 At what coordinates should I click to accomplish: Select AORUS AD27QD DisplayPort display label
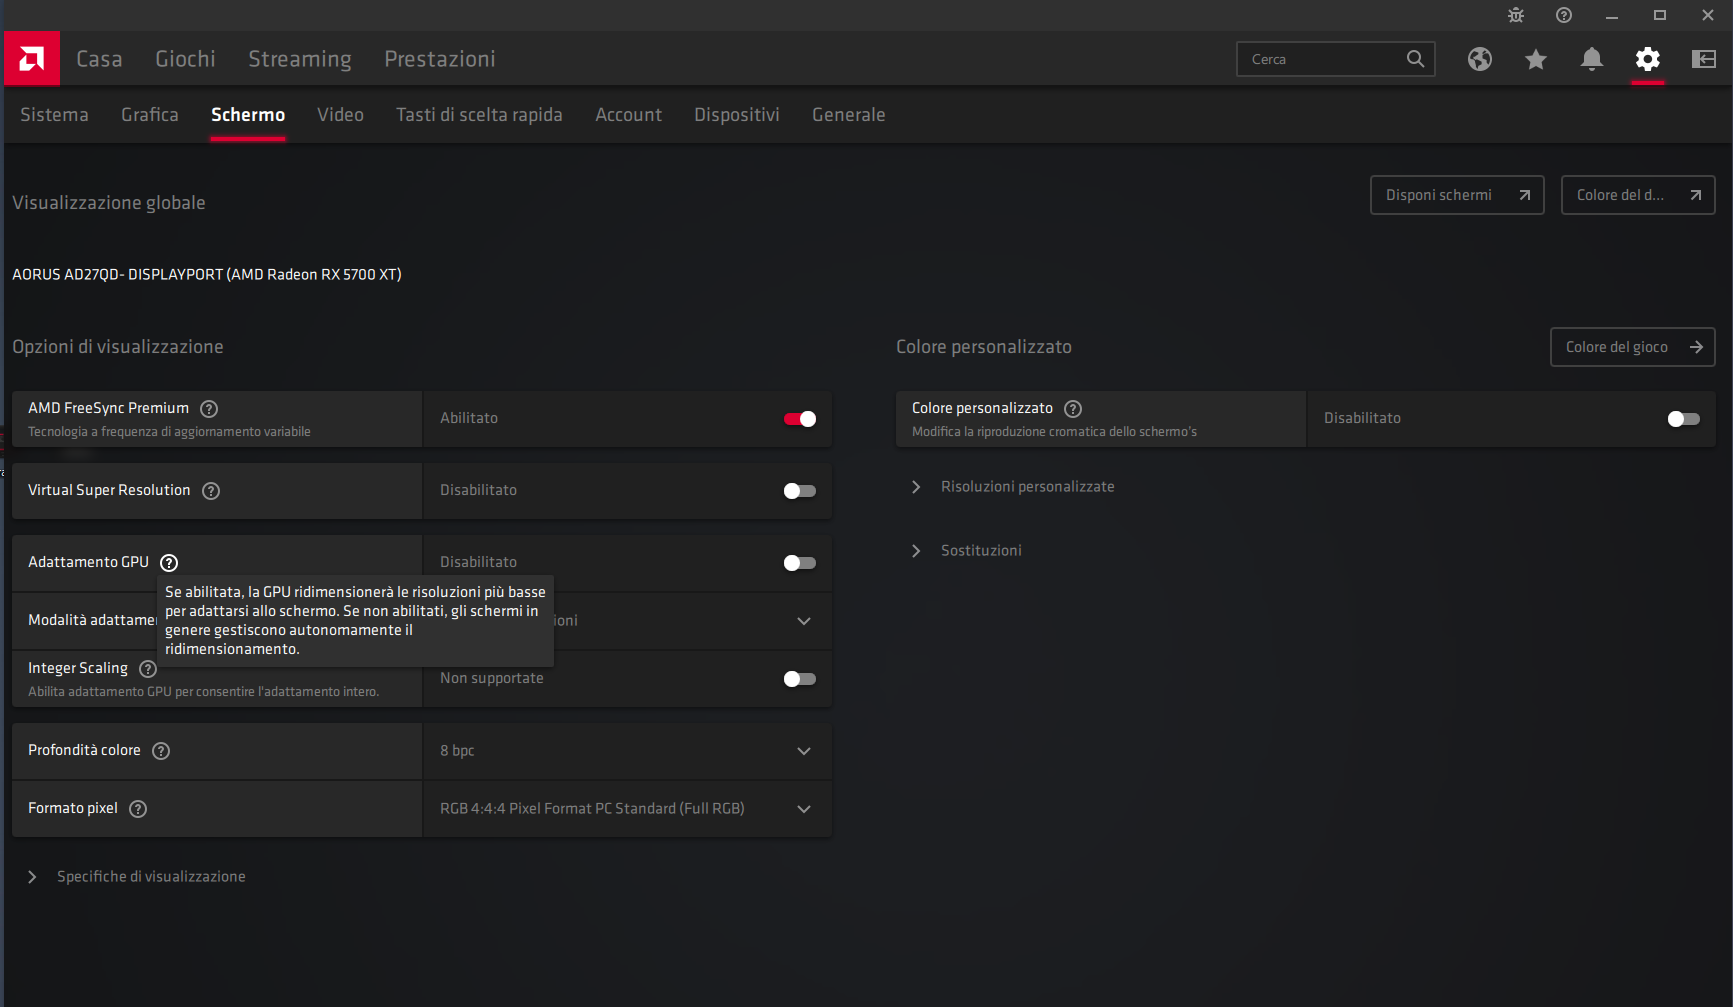207,274
